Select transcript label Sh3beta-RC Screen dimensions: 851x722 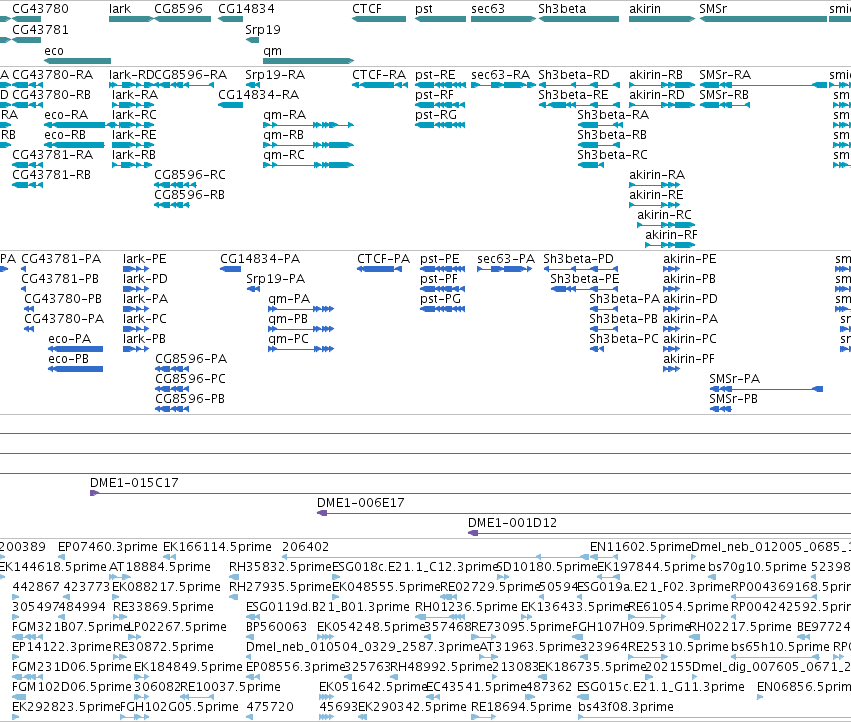point(613,155)
